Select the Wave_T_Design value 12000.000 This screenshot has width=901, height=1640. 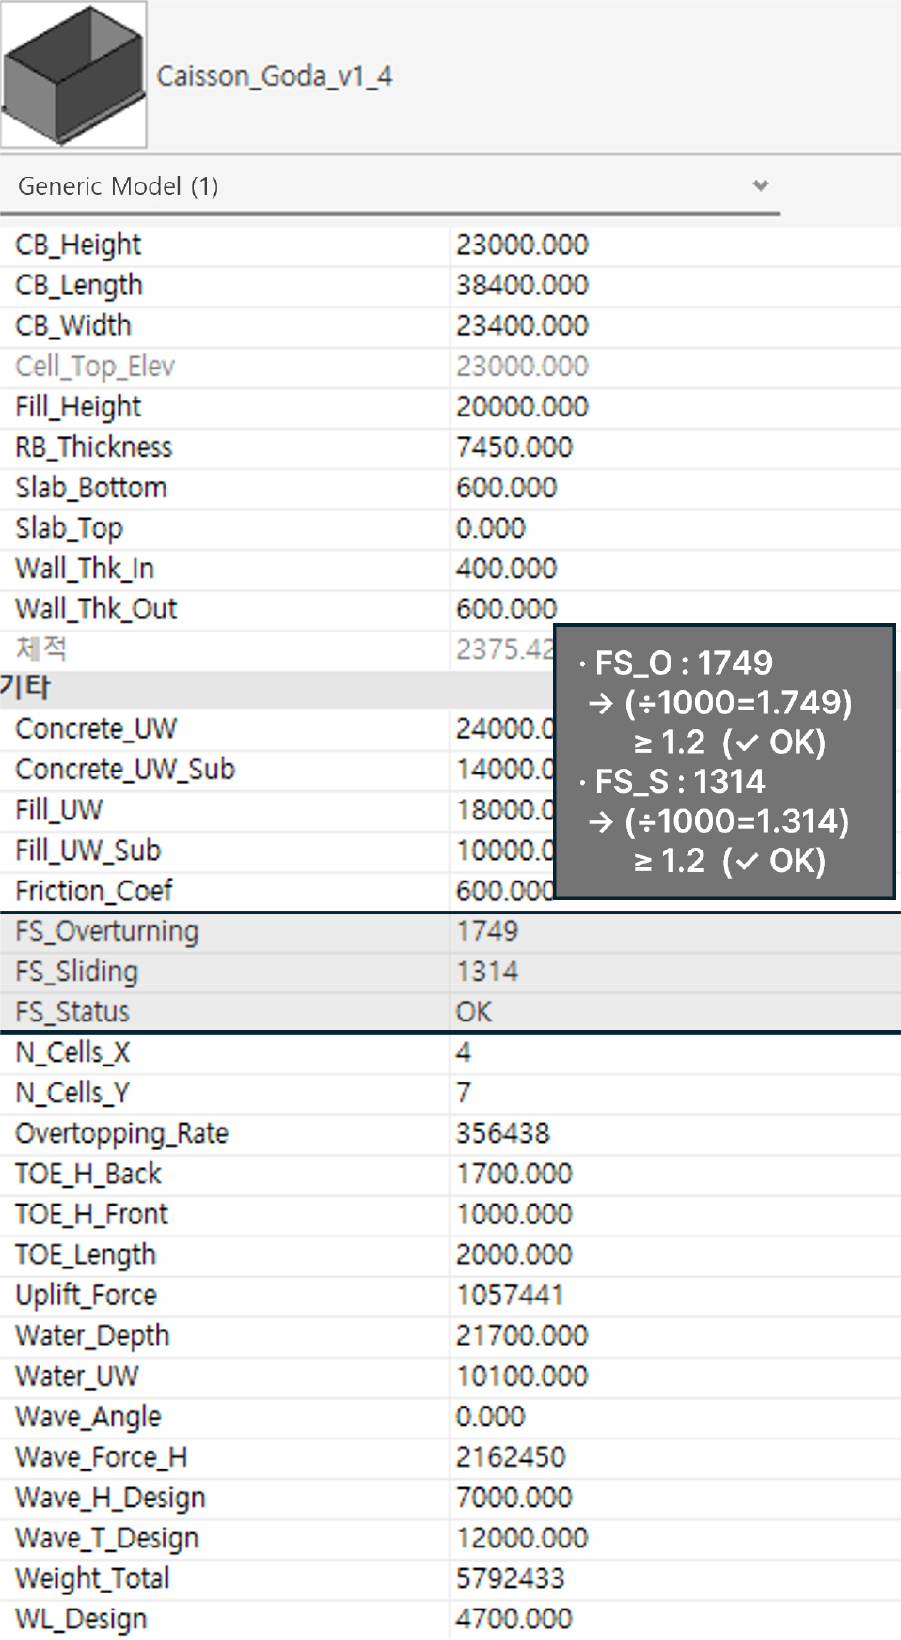point(522,1538)
